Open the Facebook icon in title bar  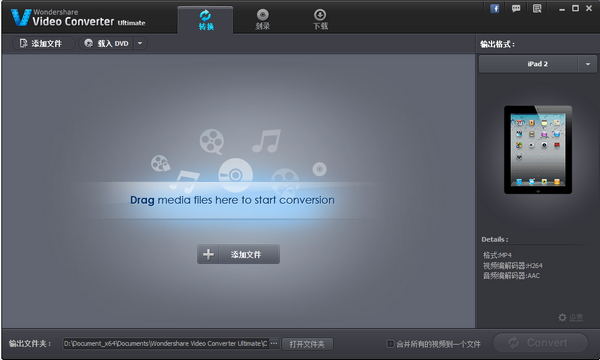[x=495, y=8]
